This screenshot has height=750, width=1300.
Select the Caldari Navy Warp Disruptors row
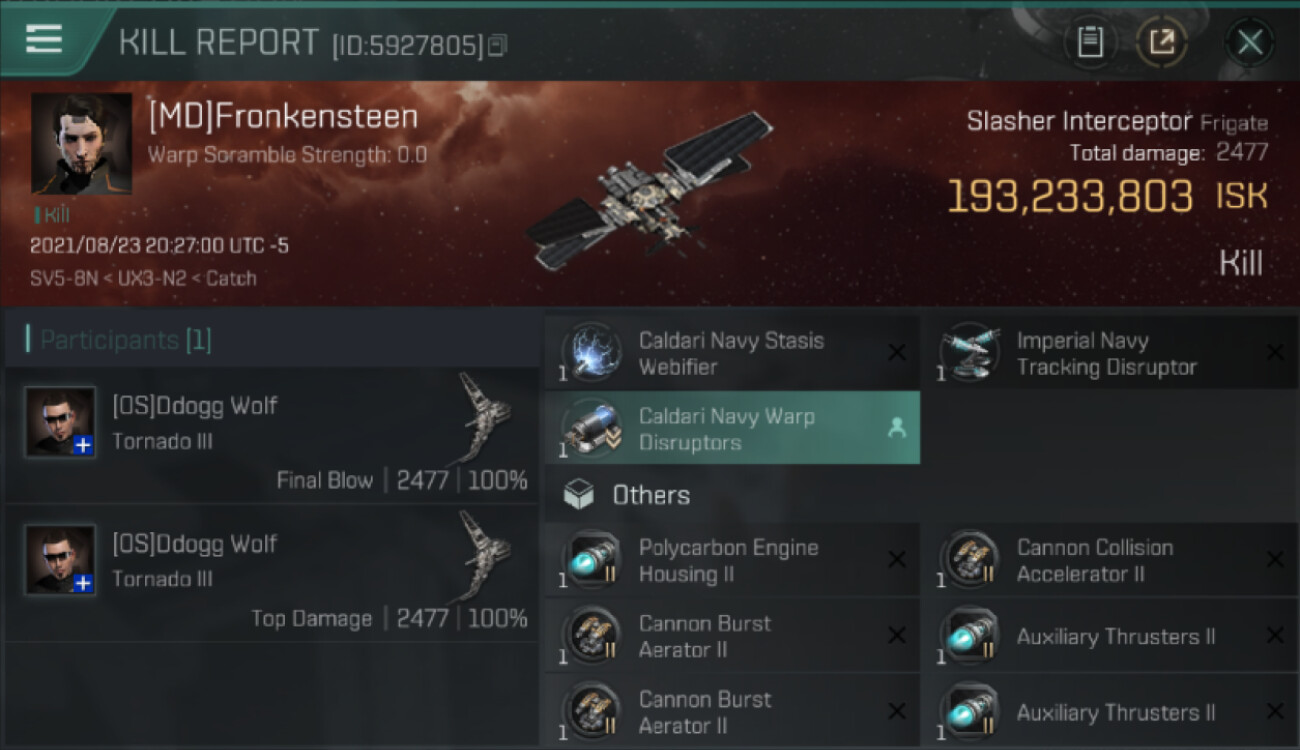click(x=733, y=428)
